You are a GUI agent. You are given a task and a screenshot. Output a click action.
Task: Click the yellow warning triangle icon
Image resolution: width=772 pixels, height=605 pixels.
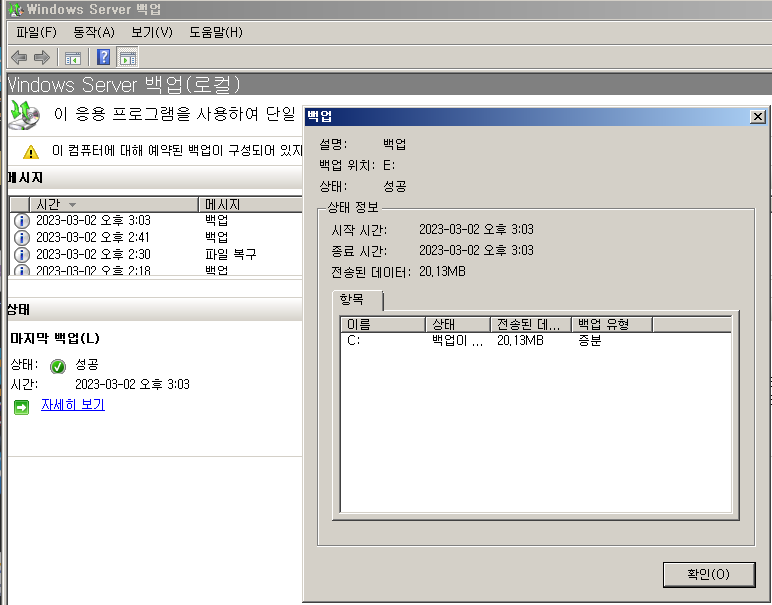point(31,152)
